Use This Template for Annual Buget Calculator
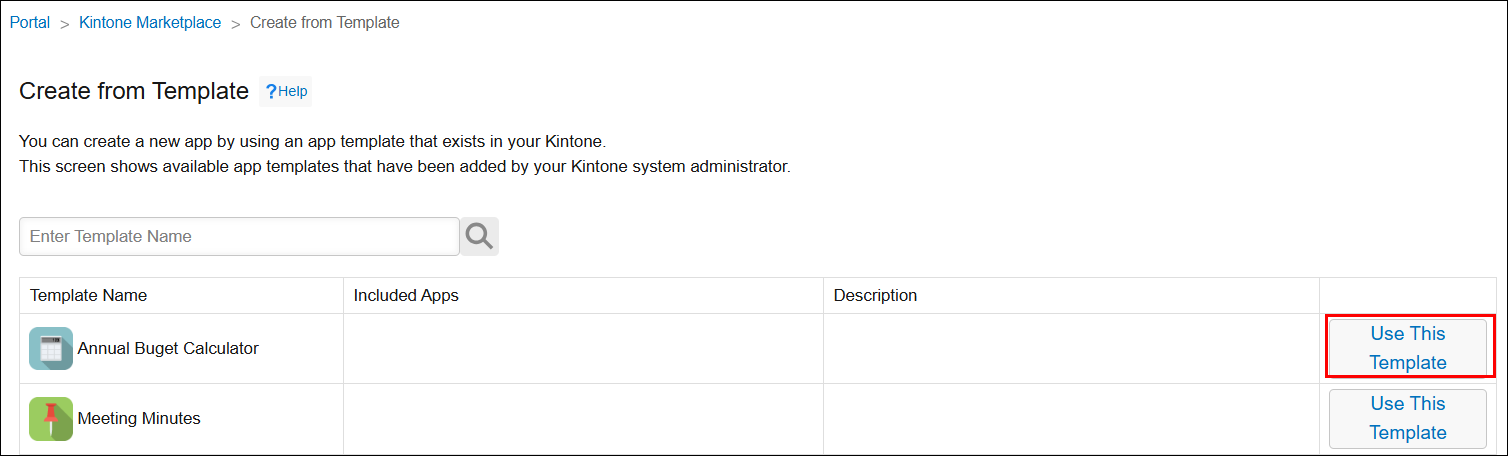The image size is (1508, 456). coord(1408,348)
